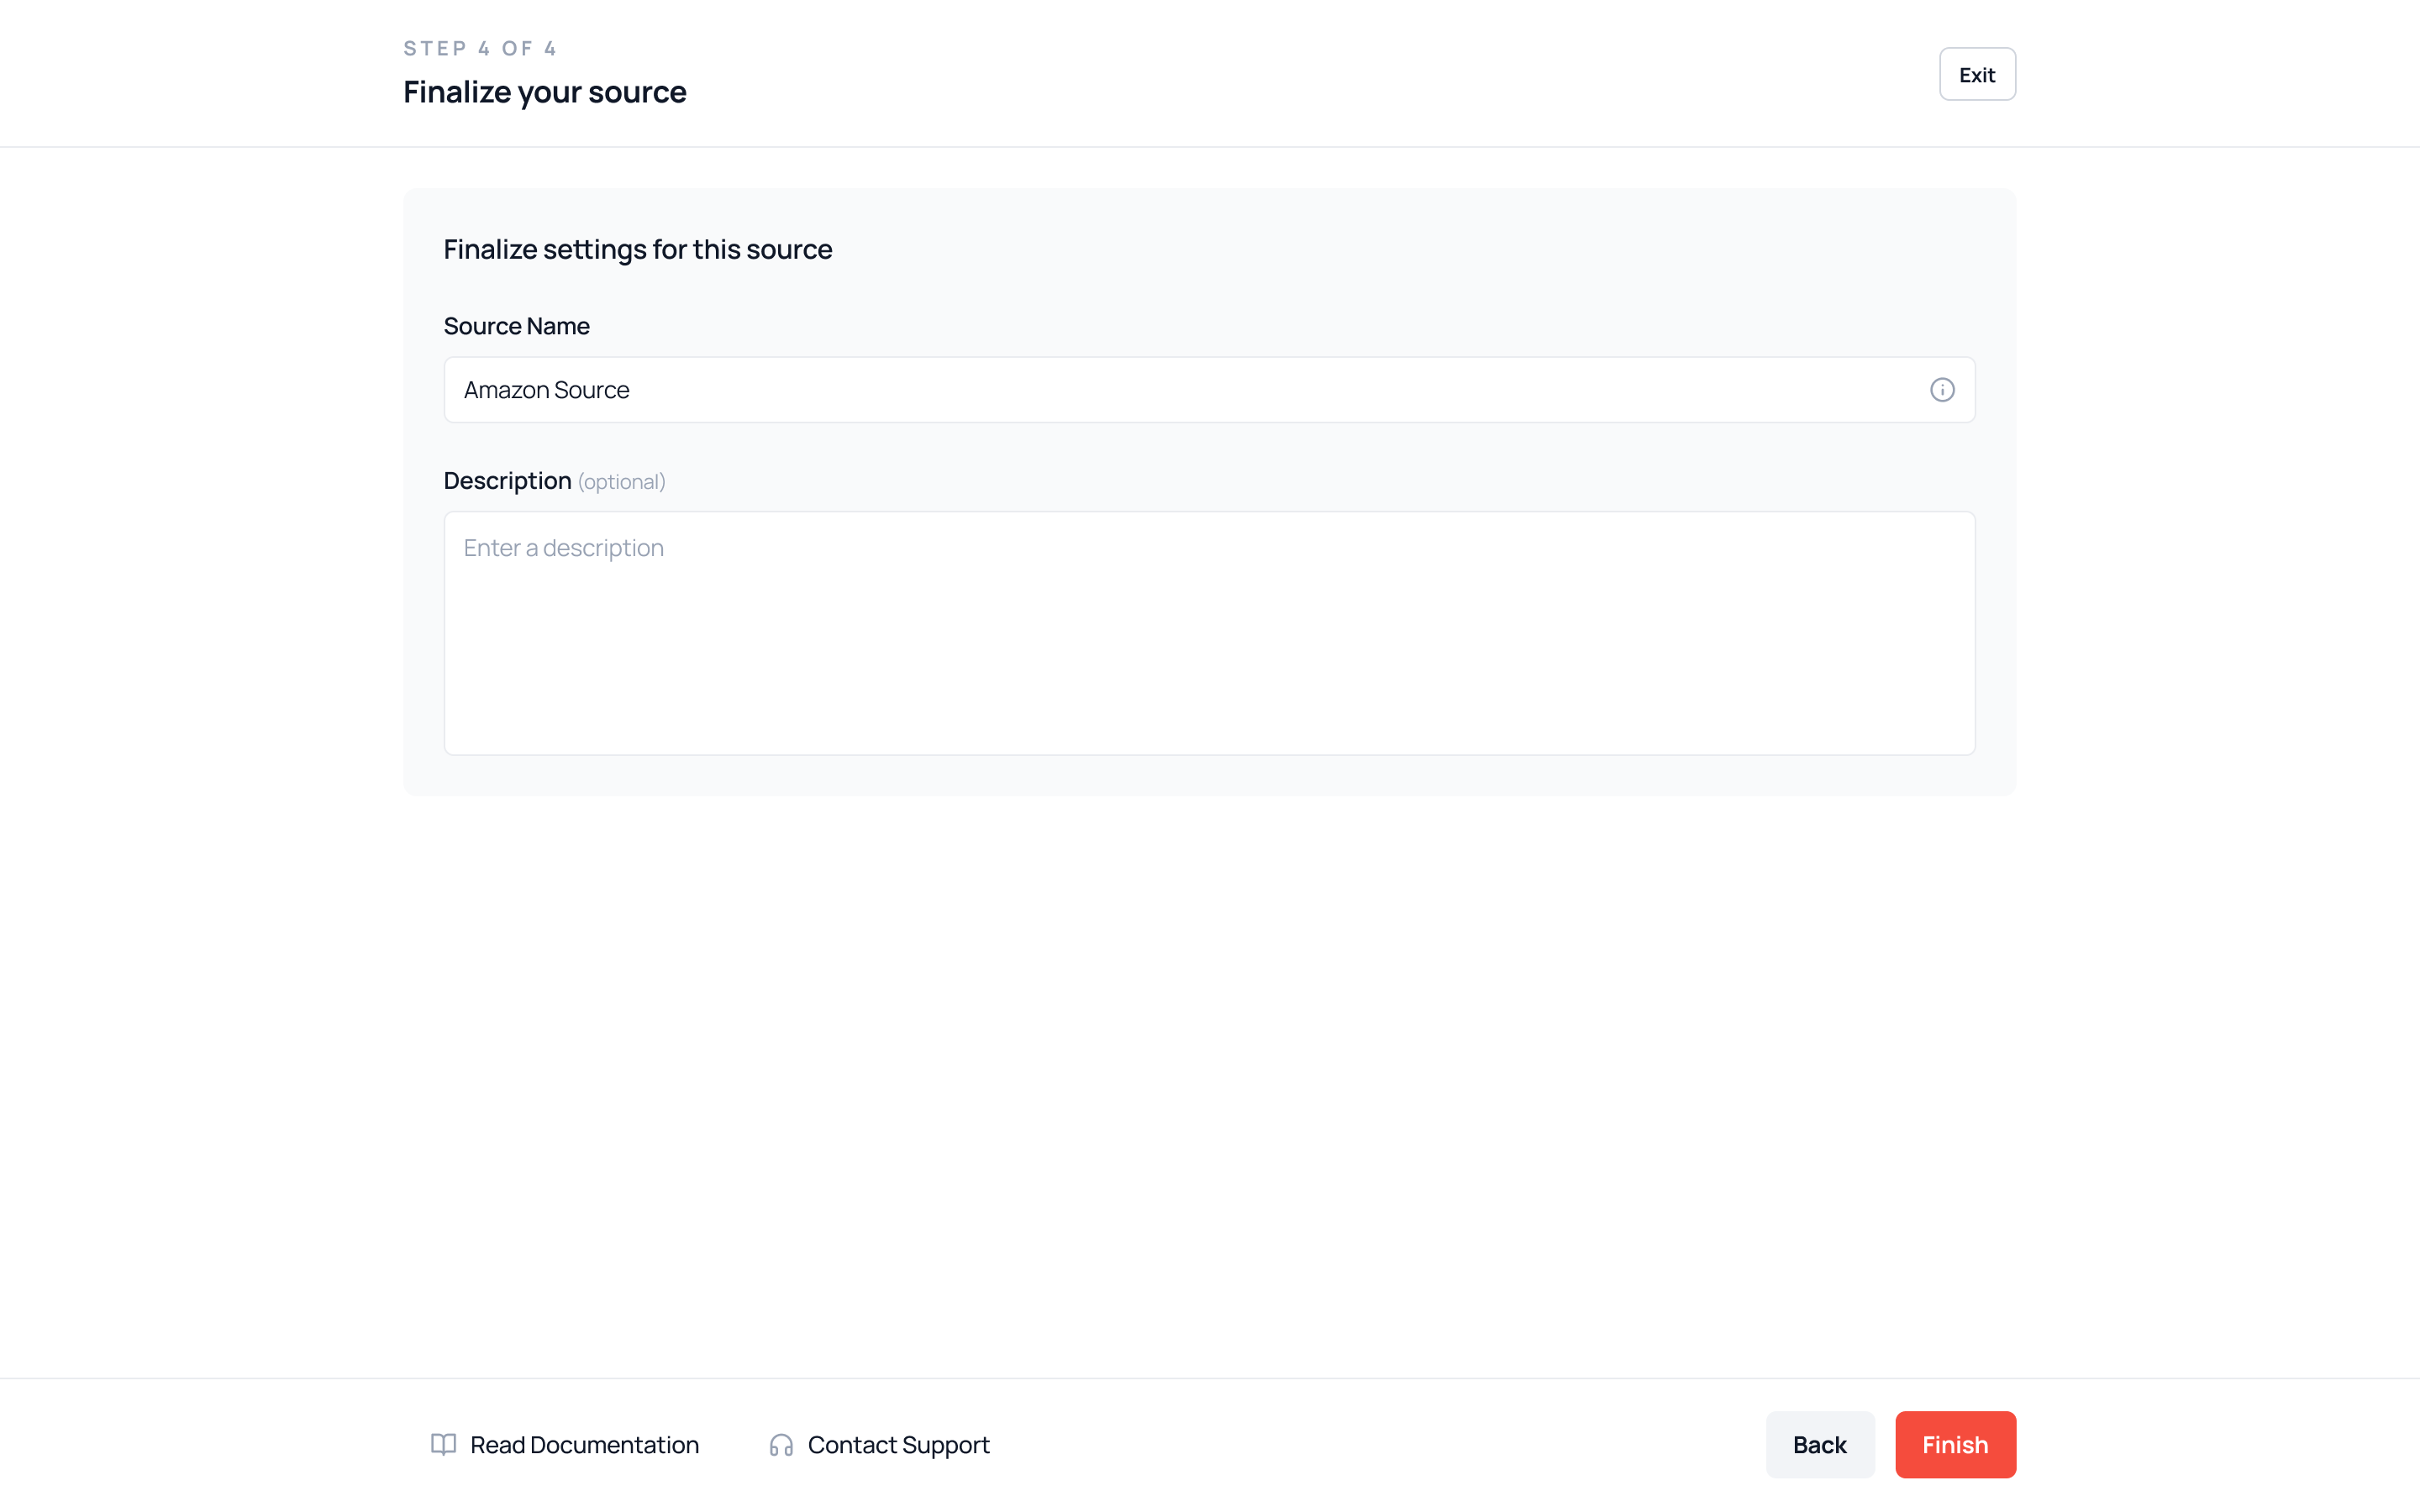Open the Contact Support link
Screen dimensions: 2420x1512
pos(898,1444)
